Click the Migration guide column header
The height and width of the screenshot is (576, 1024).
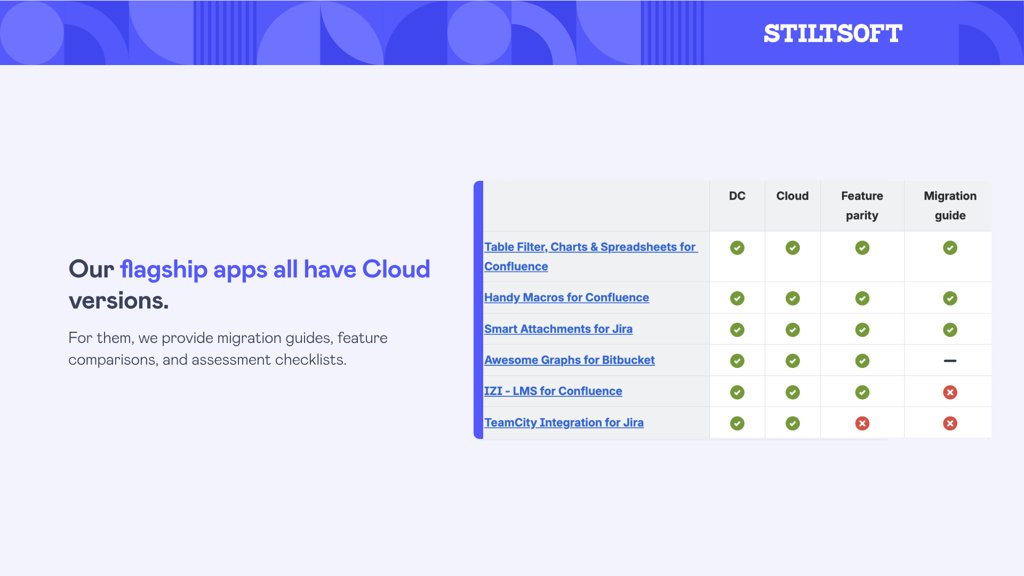pos(950,205)
